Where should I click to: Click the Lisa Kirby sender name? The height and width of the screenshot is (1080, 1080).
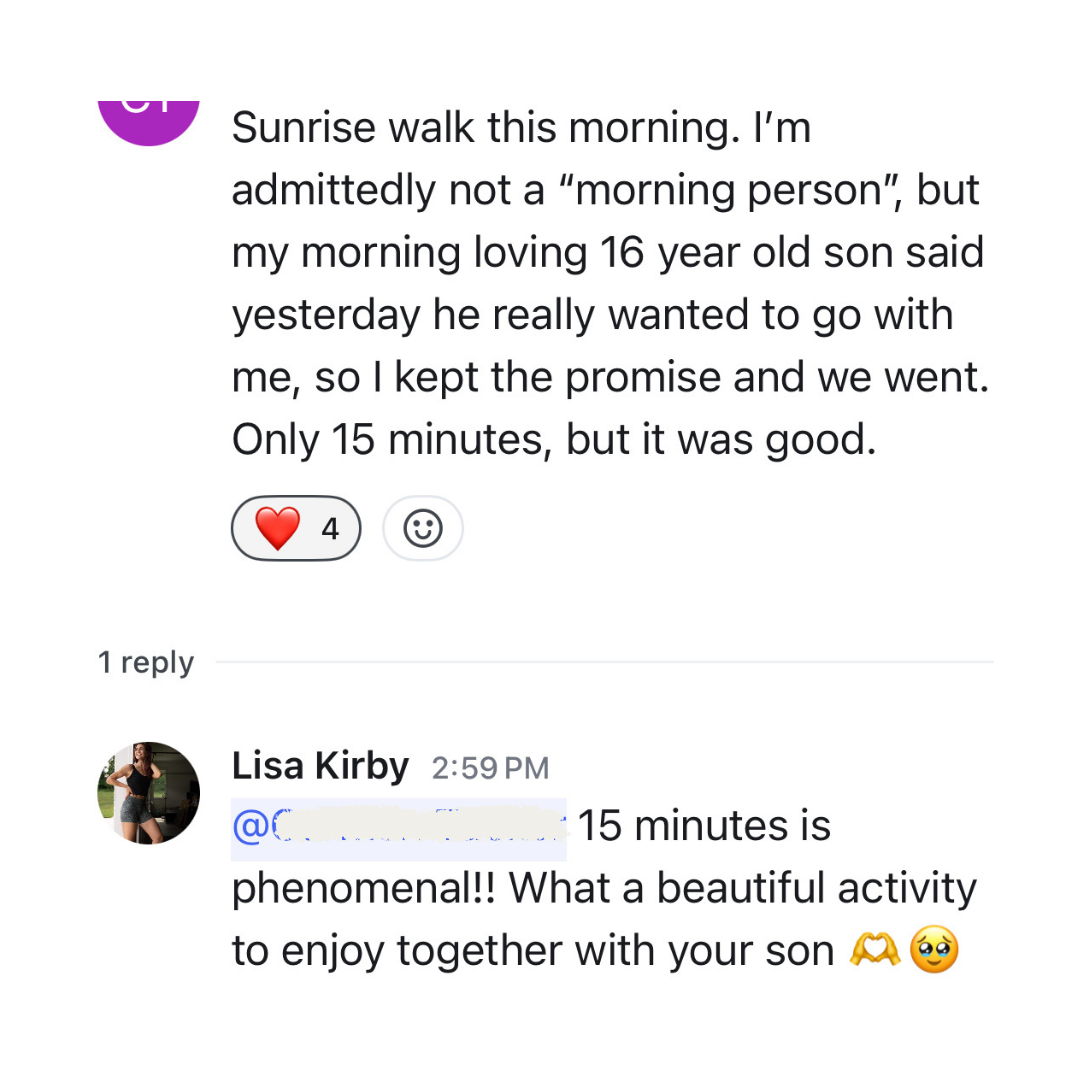pos(320,766)
